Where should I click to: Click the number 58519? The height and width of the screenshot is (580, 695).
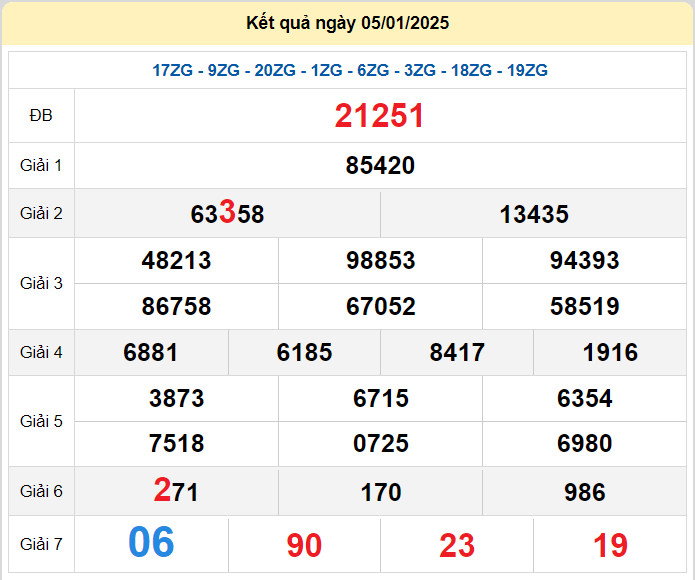[584, 306]
